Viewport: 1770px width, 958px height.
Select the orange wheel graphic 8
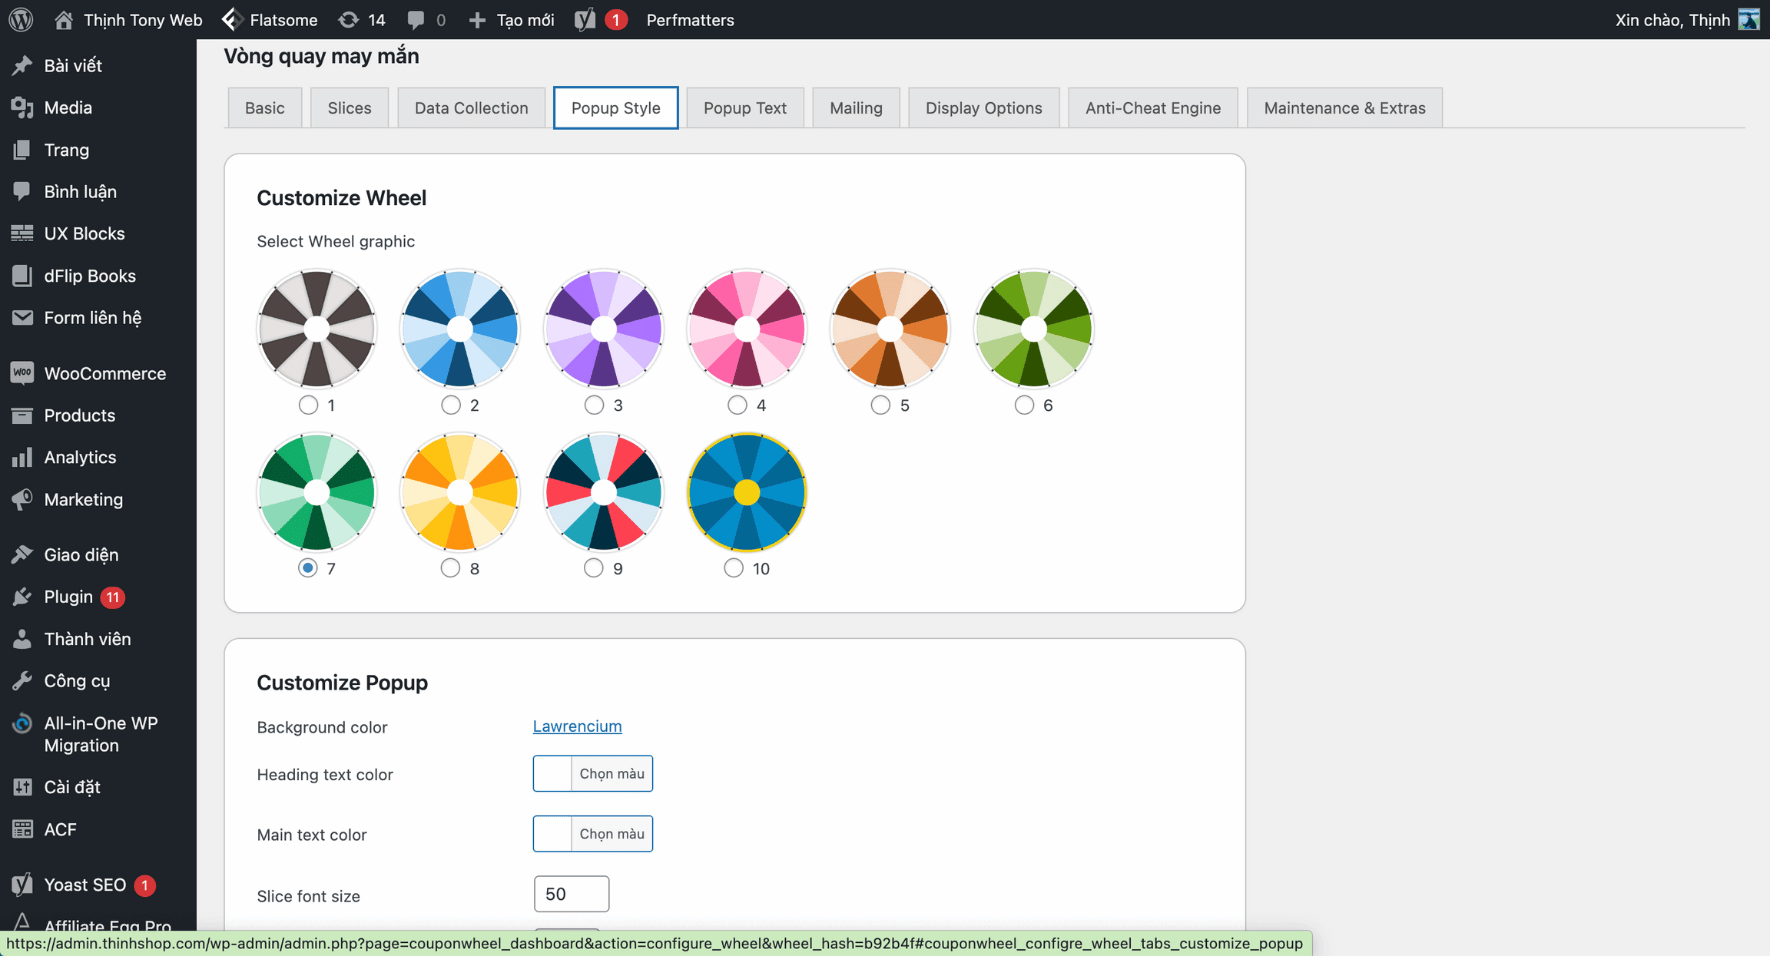[450, 567]
